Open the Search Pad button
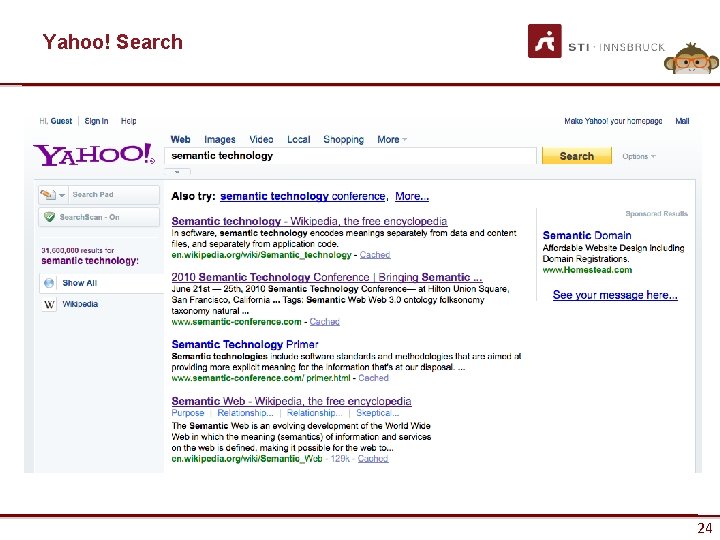The height and width of the screenshot is (540, 720). click(x=99, y=195)
